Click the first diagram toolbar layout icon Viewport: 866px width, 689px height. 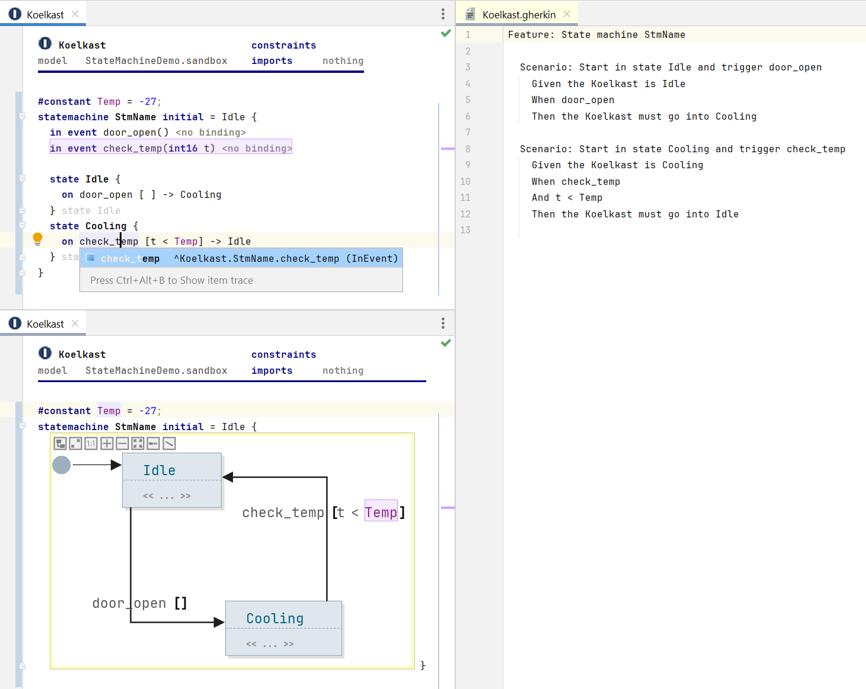click(60, 443)
